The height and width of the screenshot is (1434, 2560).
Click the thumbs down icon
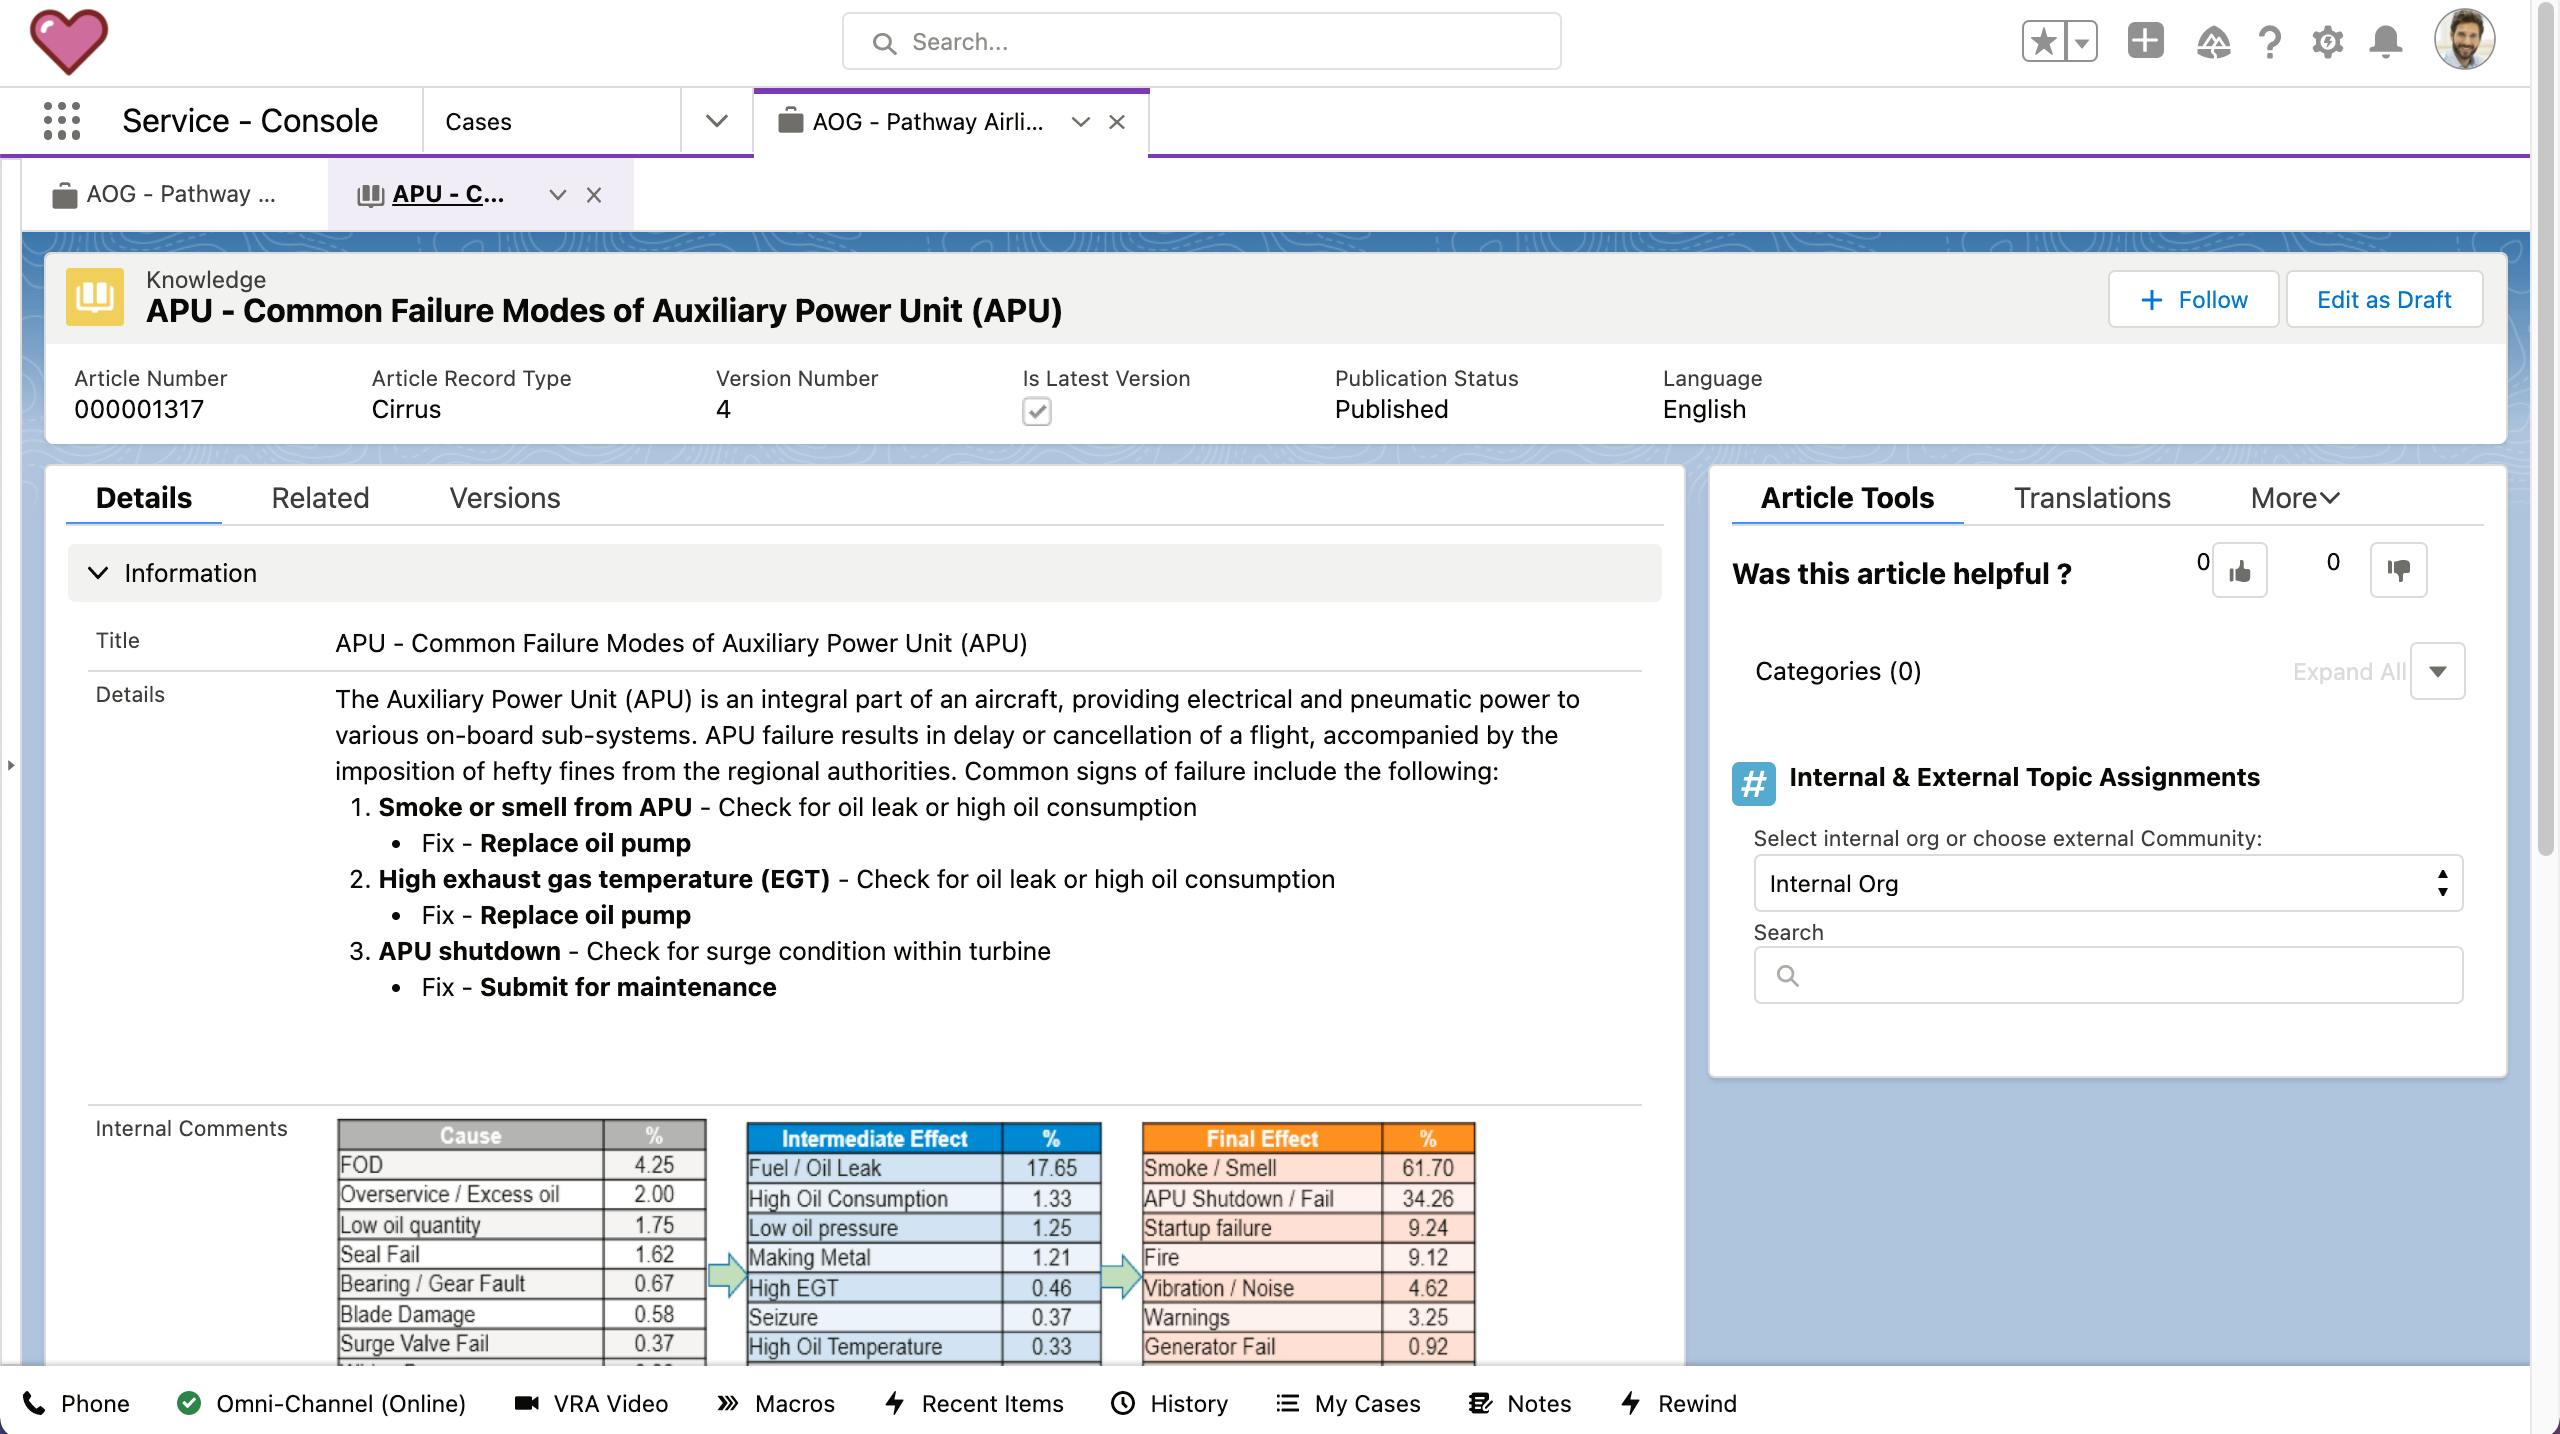(2398, 571)
